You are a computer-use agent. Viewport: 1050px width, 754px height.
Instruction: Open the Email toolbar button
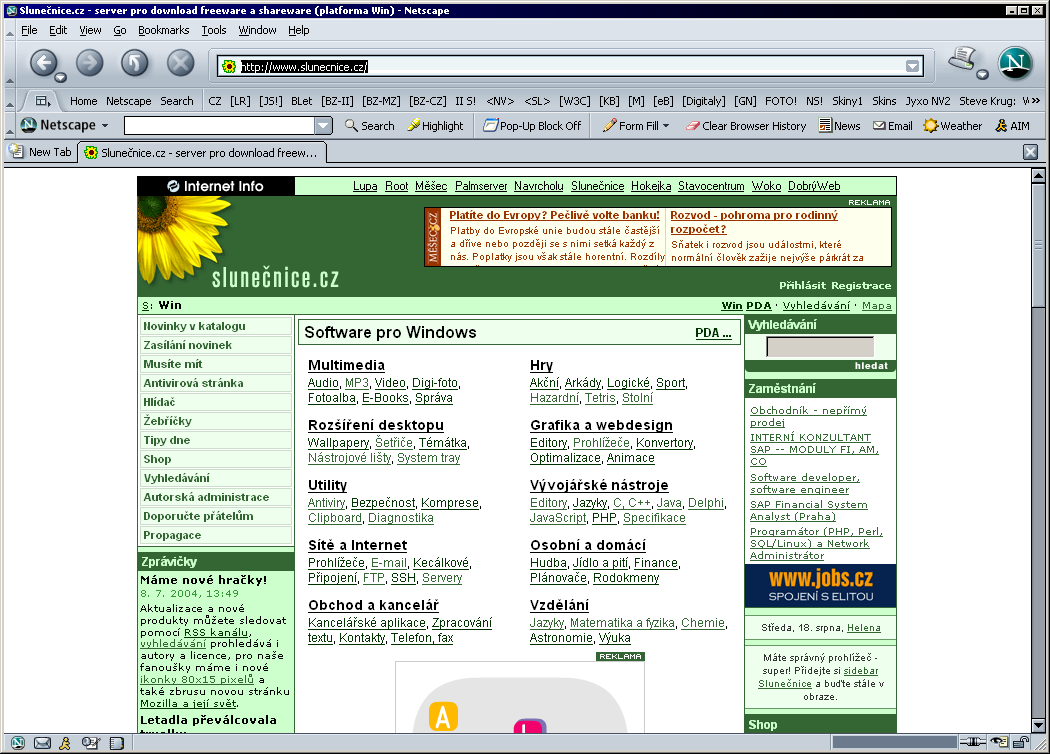(893, 125)
